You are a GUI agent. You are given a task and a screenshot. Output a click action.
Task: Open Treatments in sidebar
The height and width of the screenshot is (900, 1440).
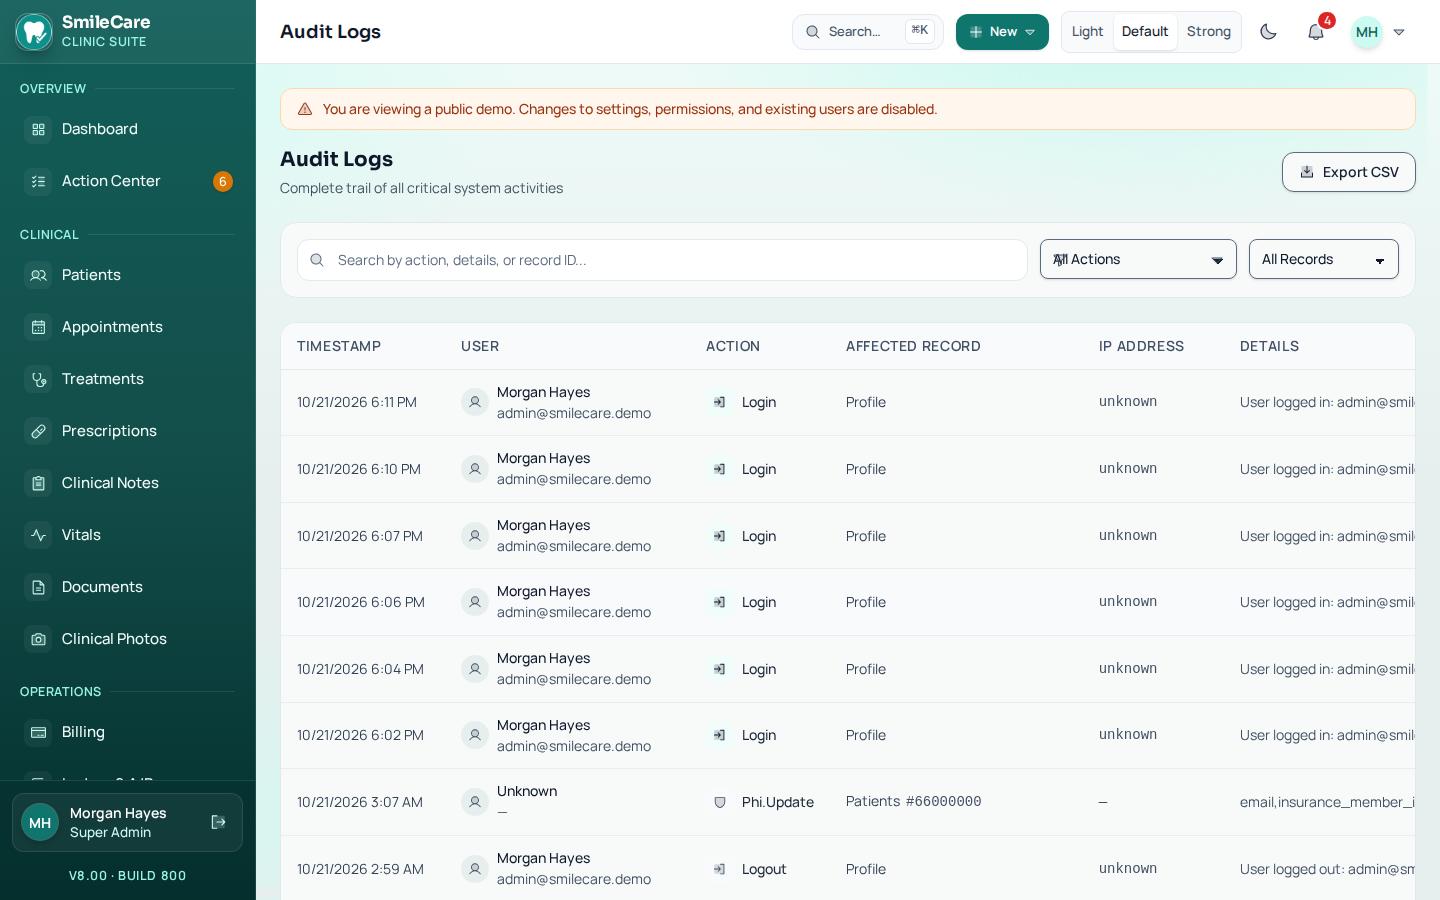(128, 379)
